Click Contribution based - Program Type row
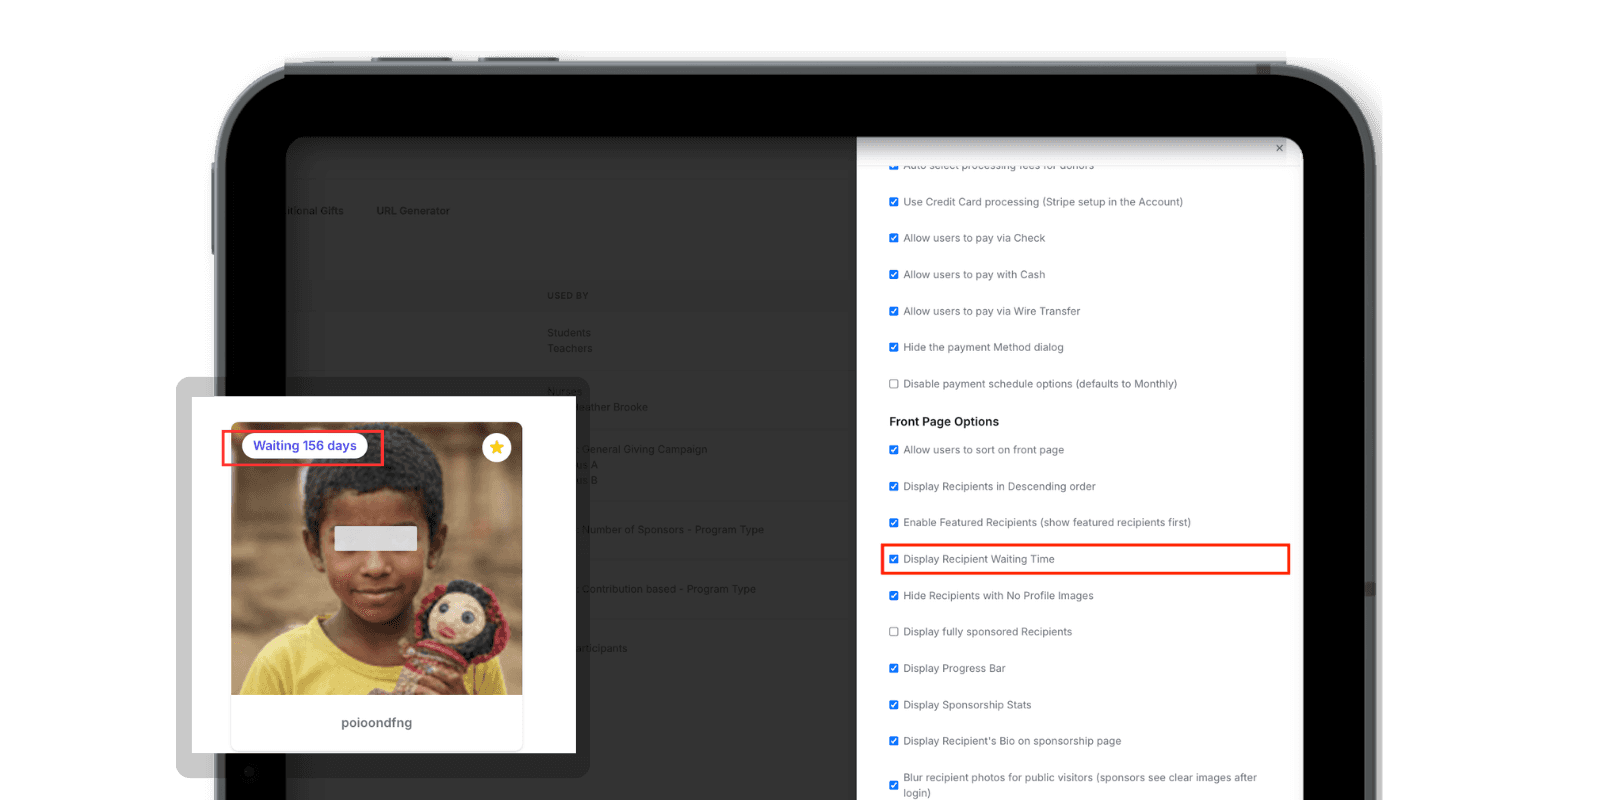The image size is (1600, 800). pos(669,589)
